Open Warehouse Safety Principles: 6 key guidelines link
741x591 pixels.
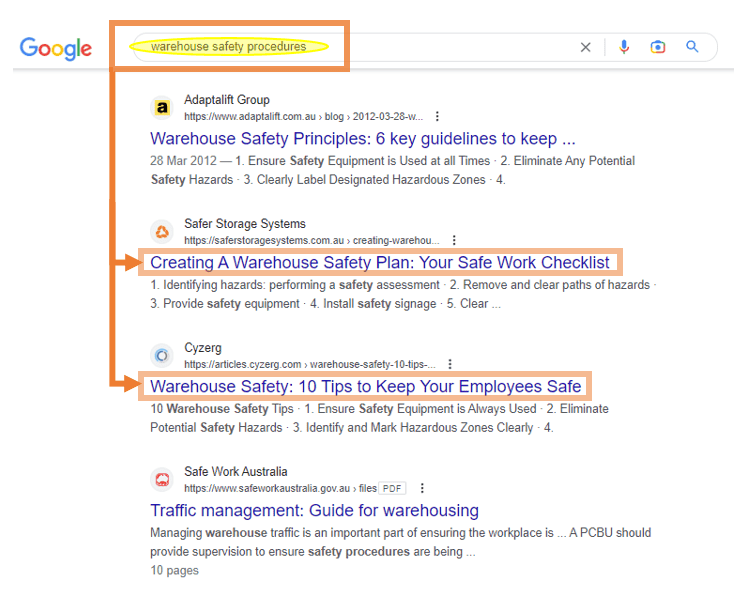coord(362,138)
